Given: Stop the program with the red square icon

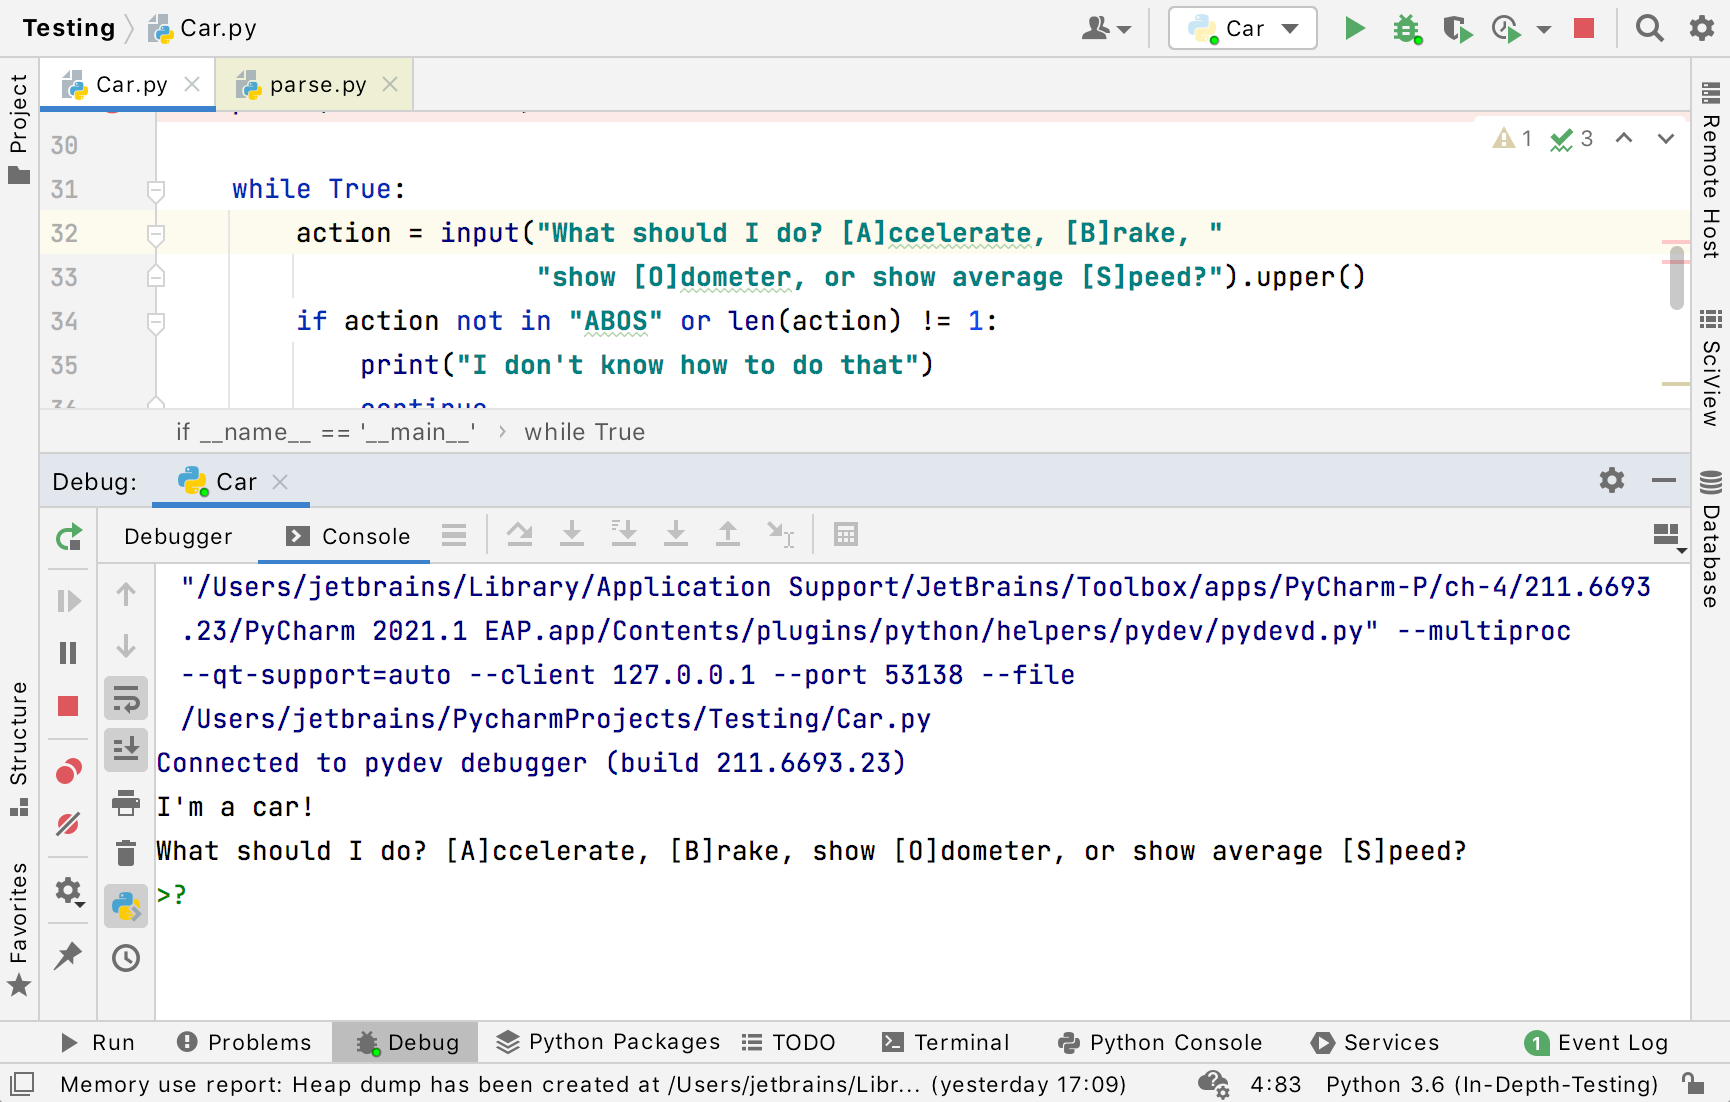Looking at the screenshot, I should pos(1583,28).
